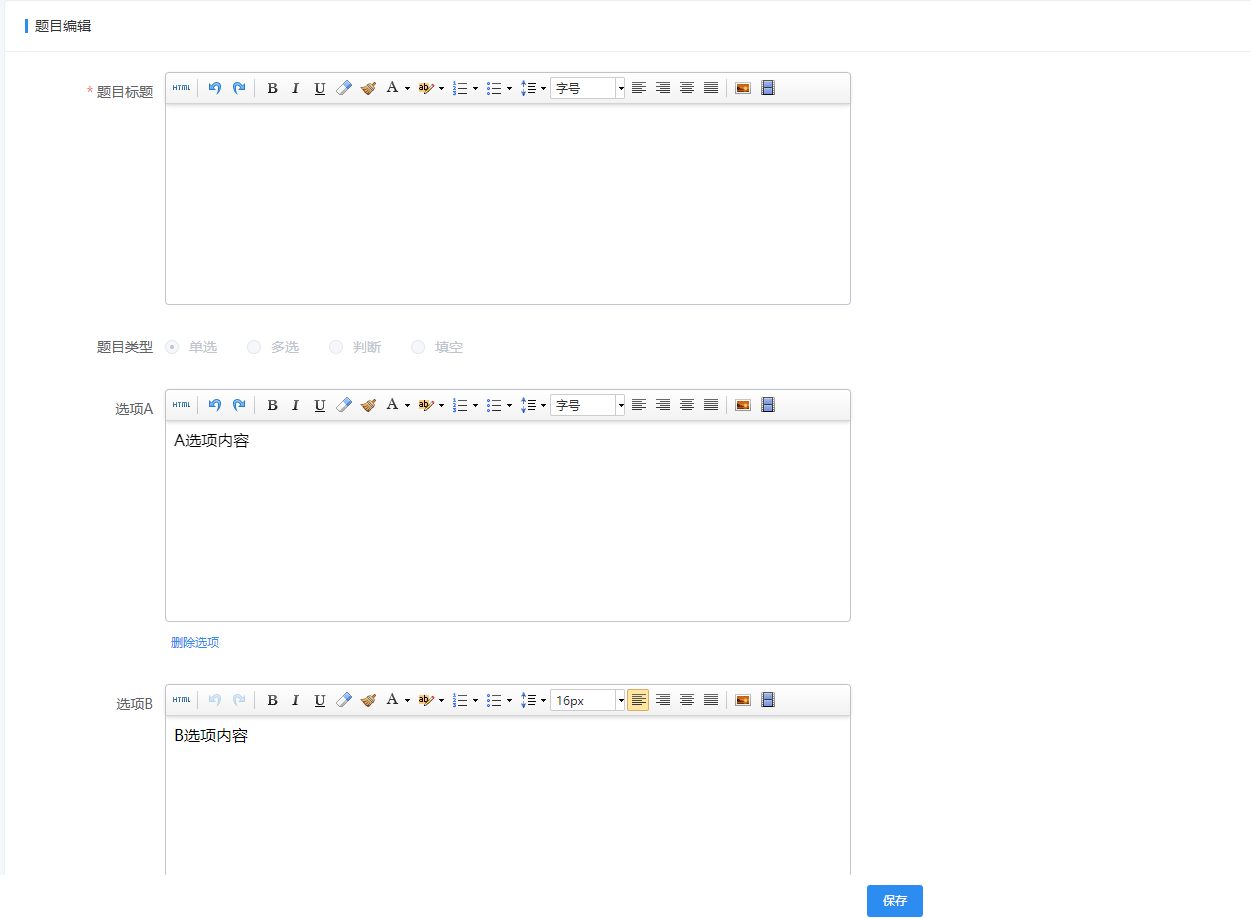Align text right in 题目标题 editor
This screenshot has height=918, width=1251.
coord(662,88)
